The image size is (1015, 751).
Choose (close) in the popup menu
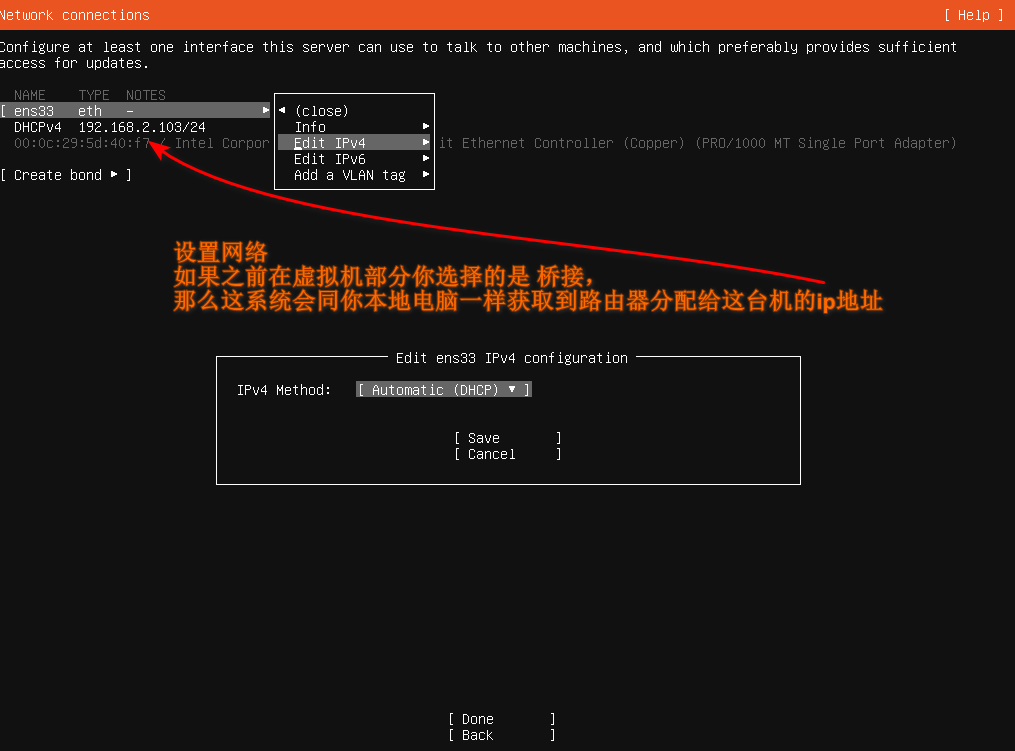321,111
